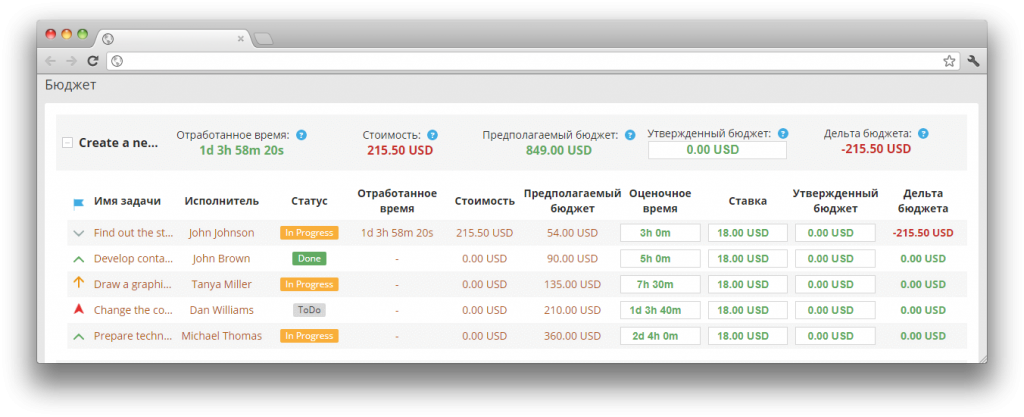This screenshot has width=1024, height=417.
Task: Open help icon next to Стоимость
Action: pos(432,135)
